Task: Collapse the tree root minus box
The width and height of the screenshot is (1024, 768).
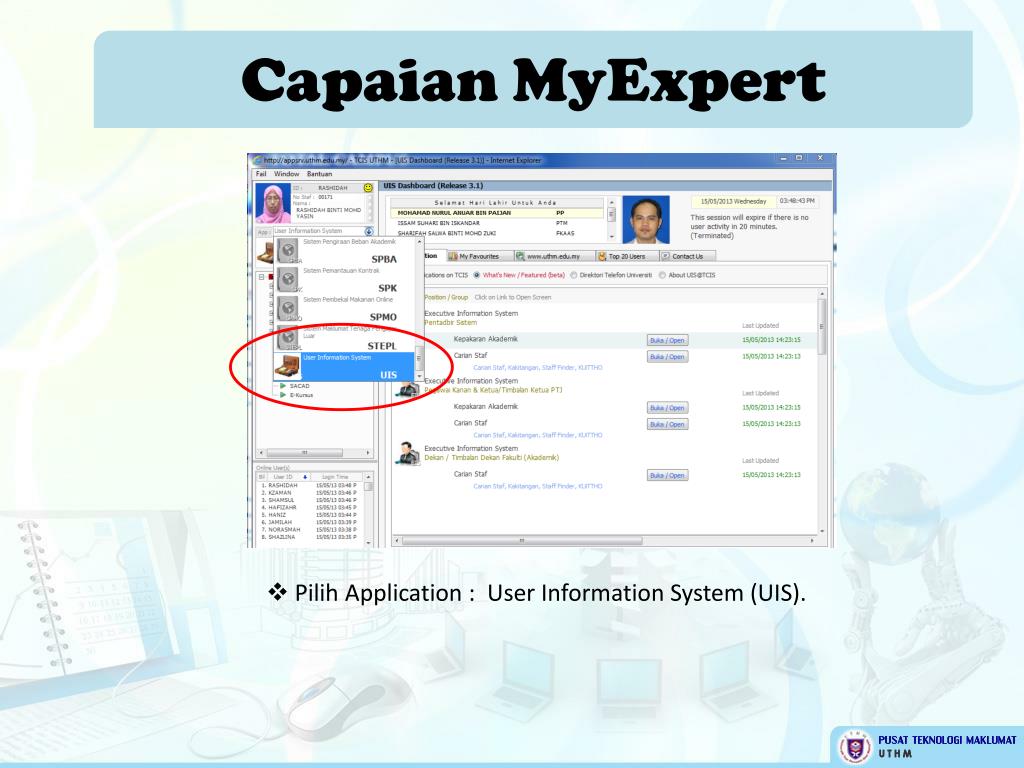Action: pos(261,277)
